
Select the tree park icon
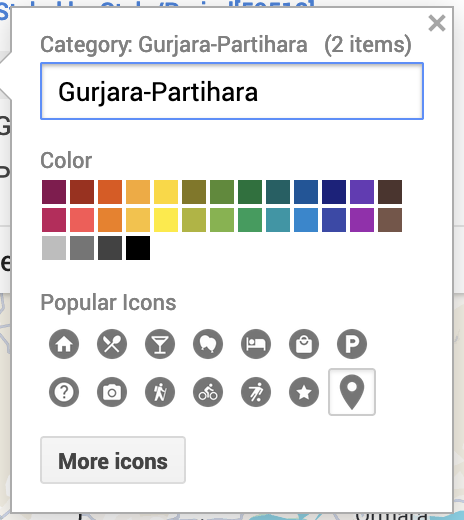coord(208,344)
